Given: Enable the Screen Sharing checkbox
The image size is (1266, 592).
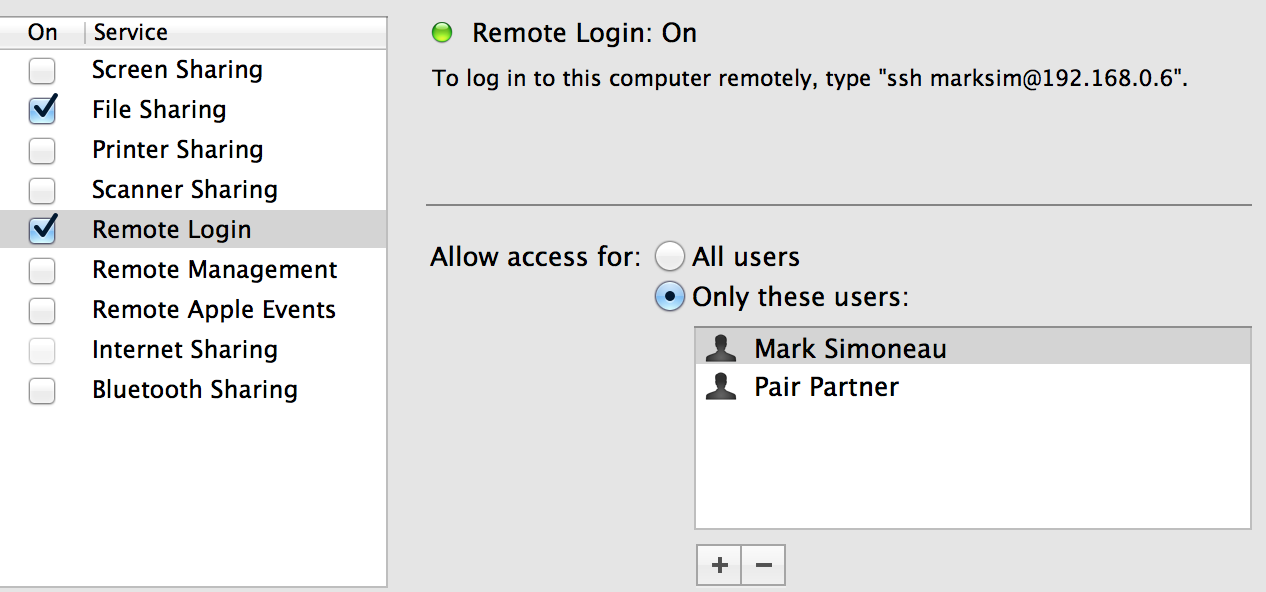Looking at the screenshot, I should point(42,70).
